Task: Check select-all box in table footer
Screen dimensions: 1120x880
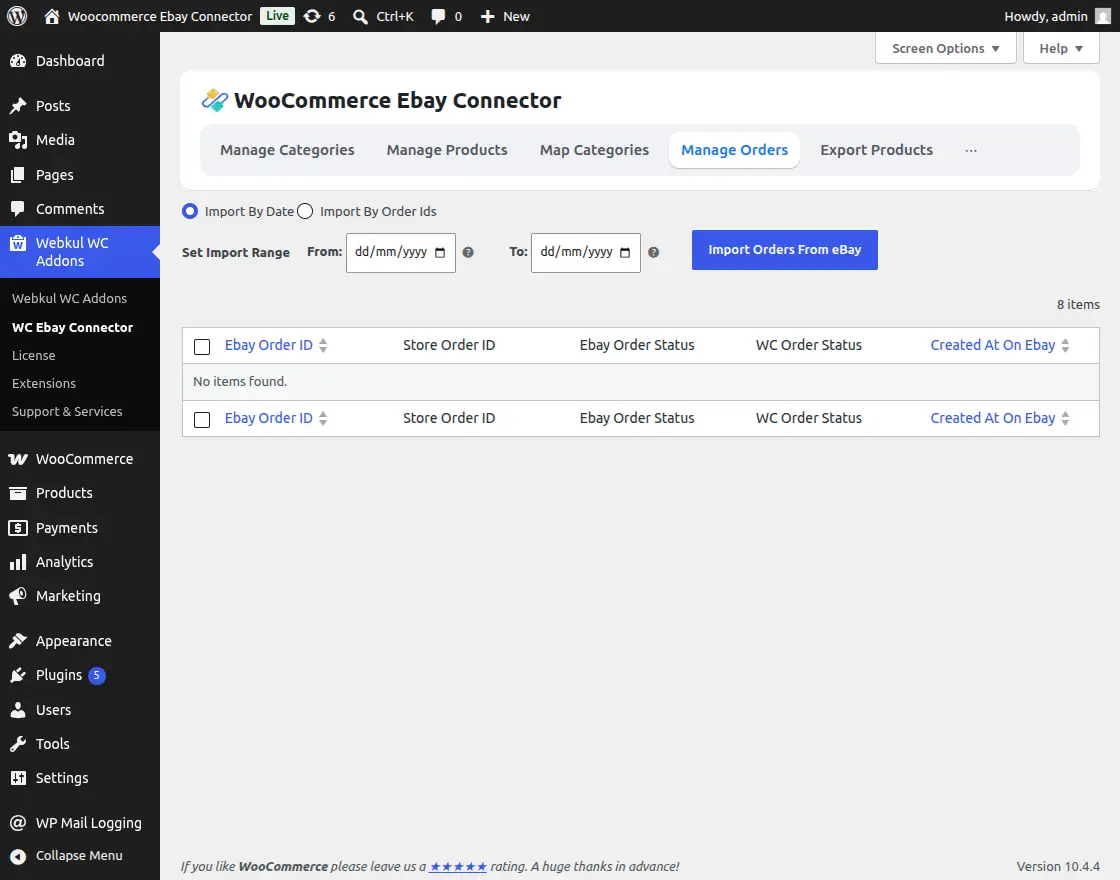Action: tap(202, 419)
